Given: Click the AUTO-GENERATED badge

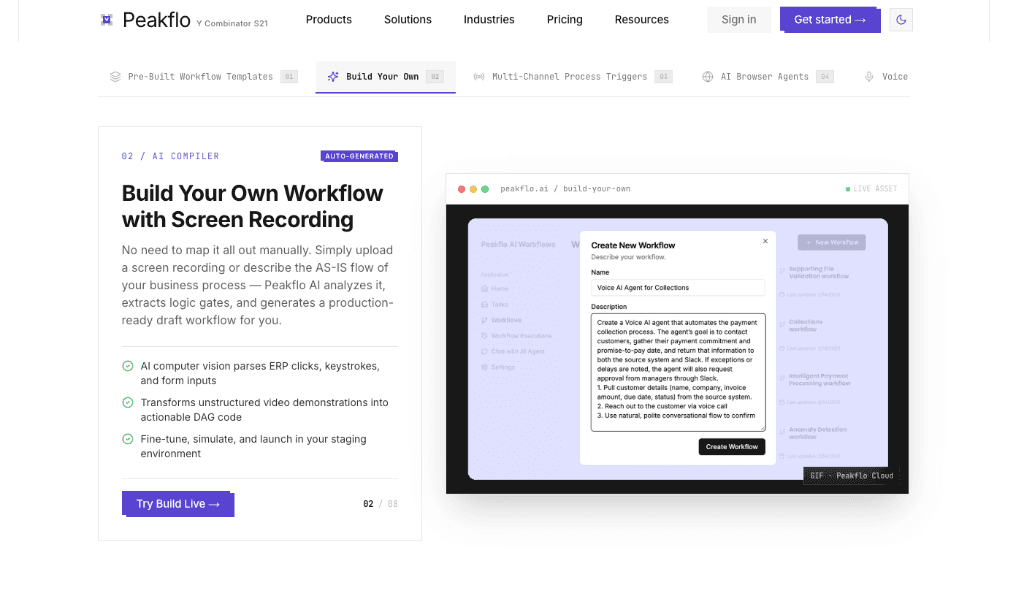Looking at the screenshot, I should (359, 156).
